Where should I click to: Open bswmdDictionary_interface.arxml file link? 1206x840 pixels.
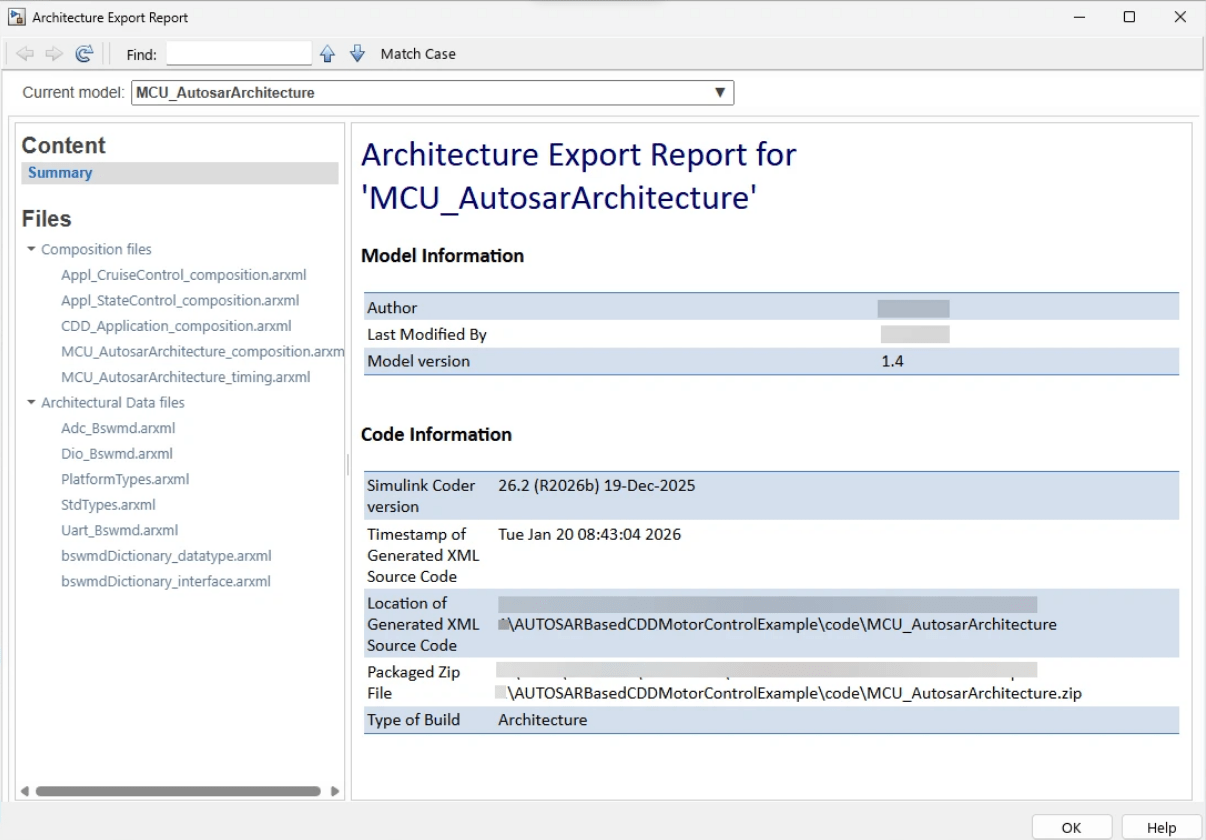pyautogui.click(x=166, y=581)
